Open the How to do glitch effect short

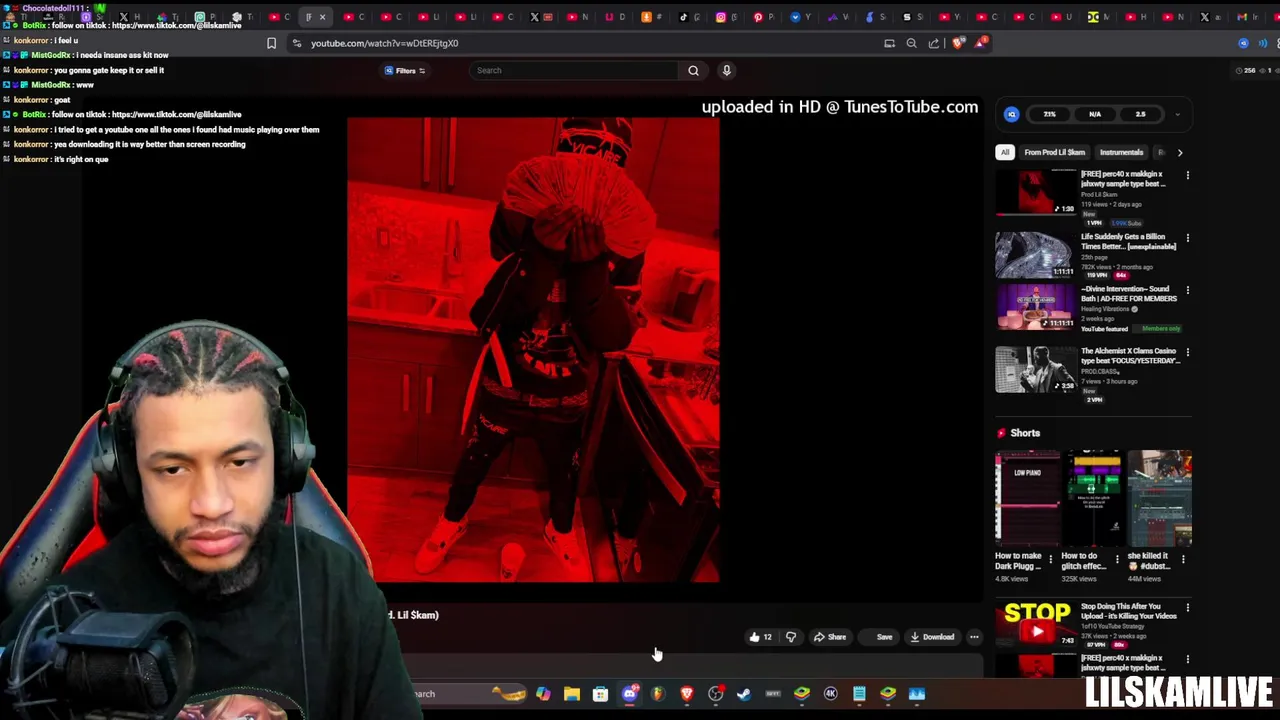(1093, 498)
